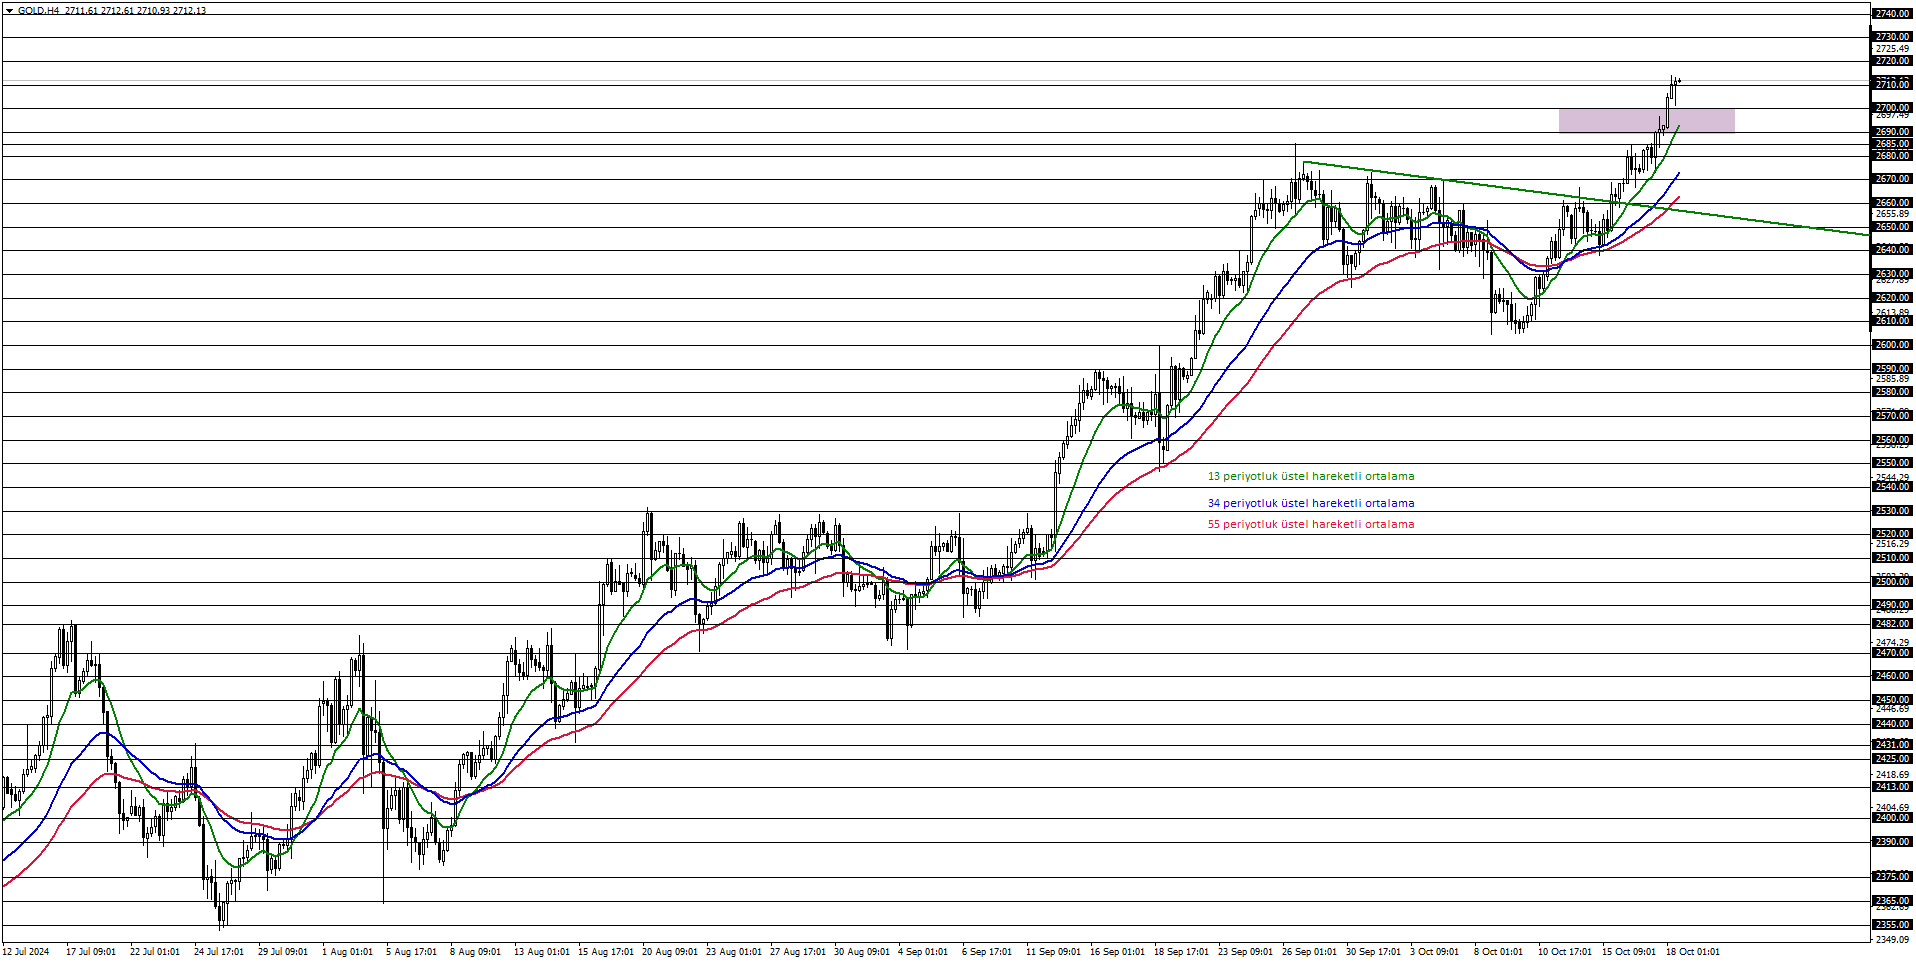Click the 2585.89 axis price value
The width and height of the screenshot is (1916, 963).
[x=1892, y=379]
